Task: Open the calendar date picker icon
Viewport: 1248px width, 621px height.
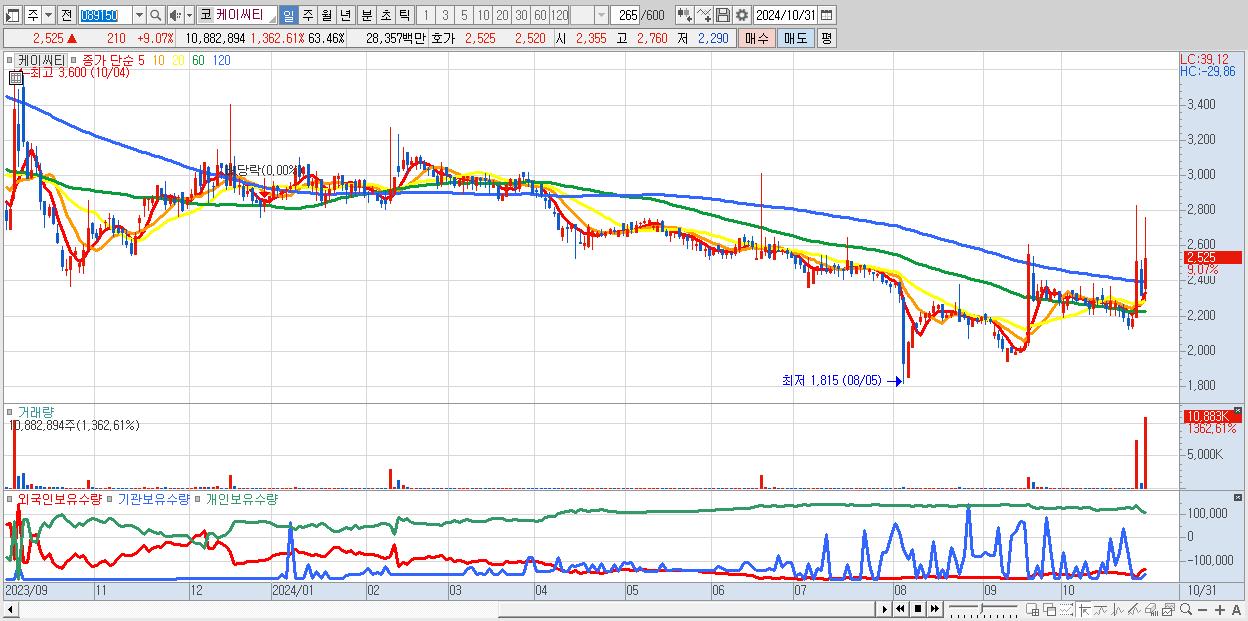Action: 828,15
